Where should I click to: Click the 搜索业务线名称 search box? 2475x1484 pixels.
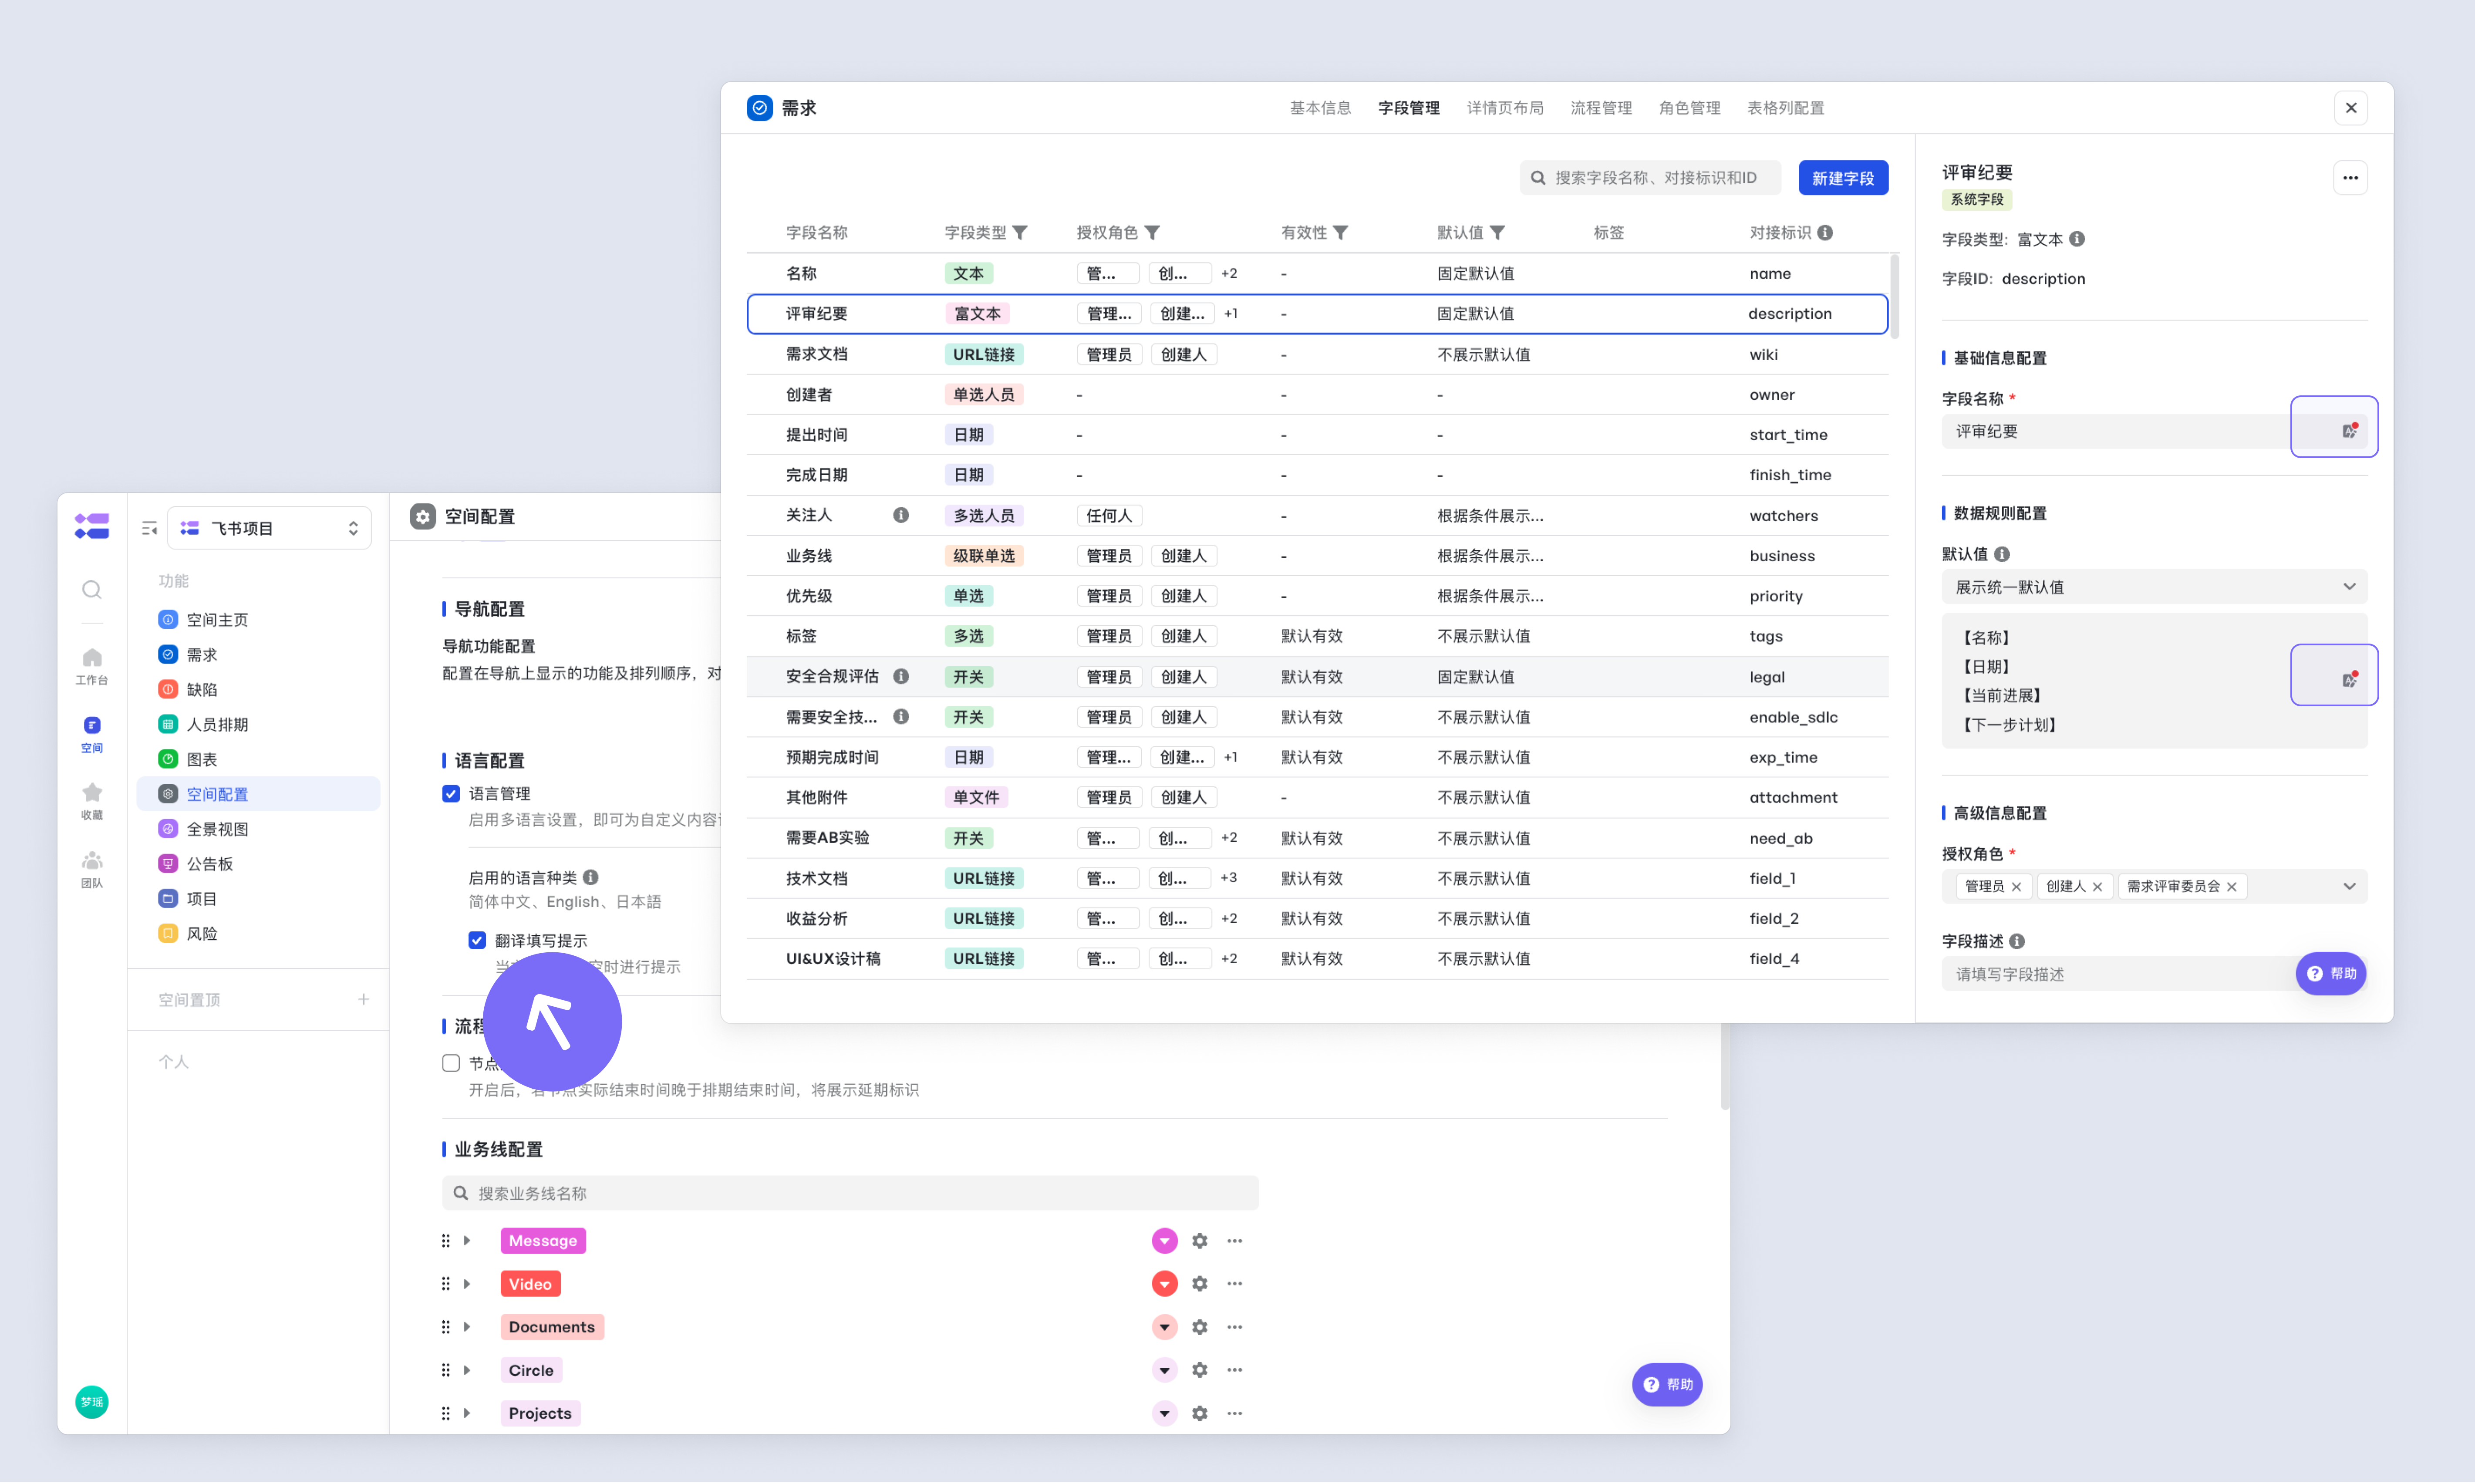point(850,1193)
